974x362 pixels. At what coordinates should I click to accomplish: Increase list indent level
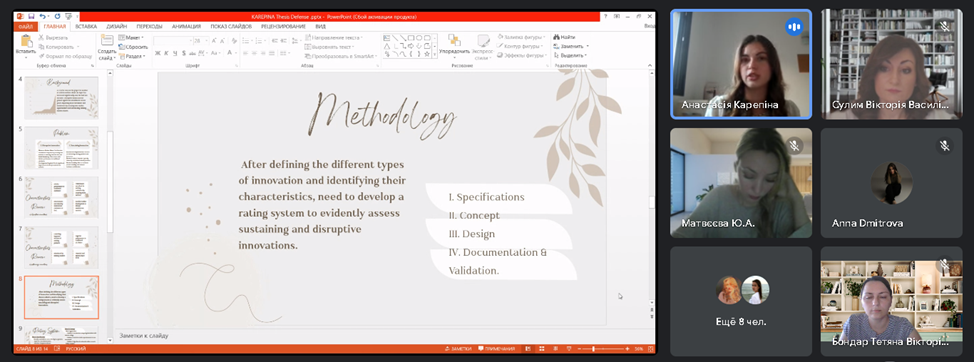pyautogui.click(x=283, y=41)
